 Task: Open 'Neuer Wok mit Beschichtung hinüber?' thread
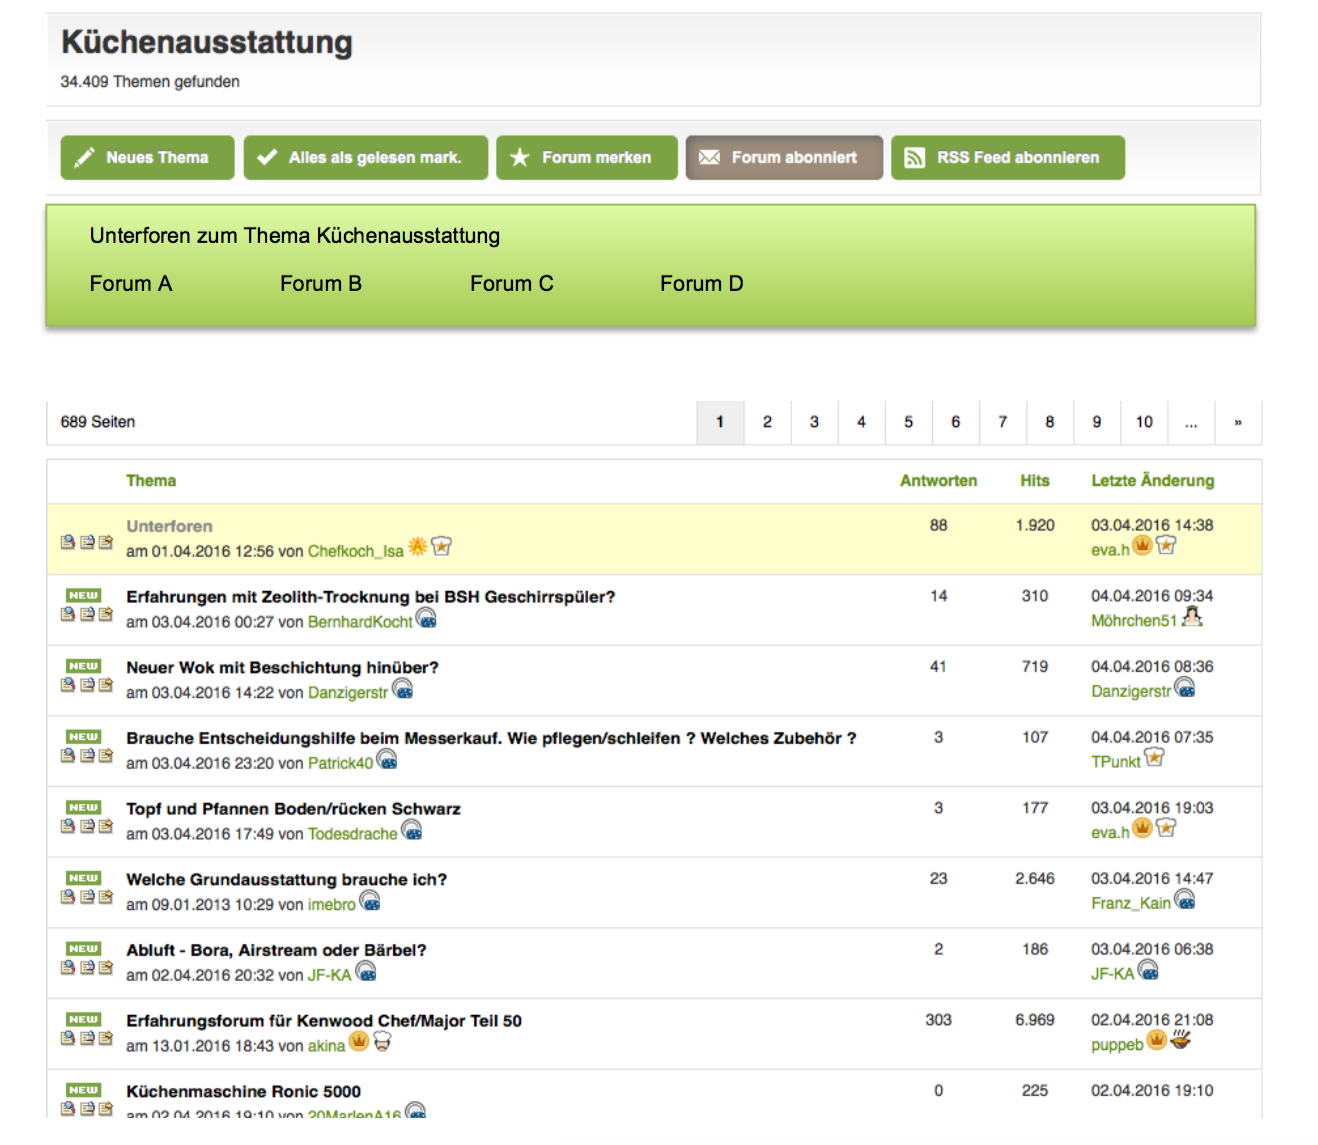[282, 668]
